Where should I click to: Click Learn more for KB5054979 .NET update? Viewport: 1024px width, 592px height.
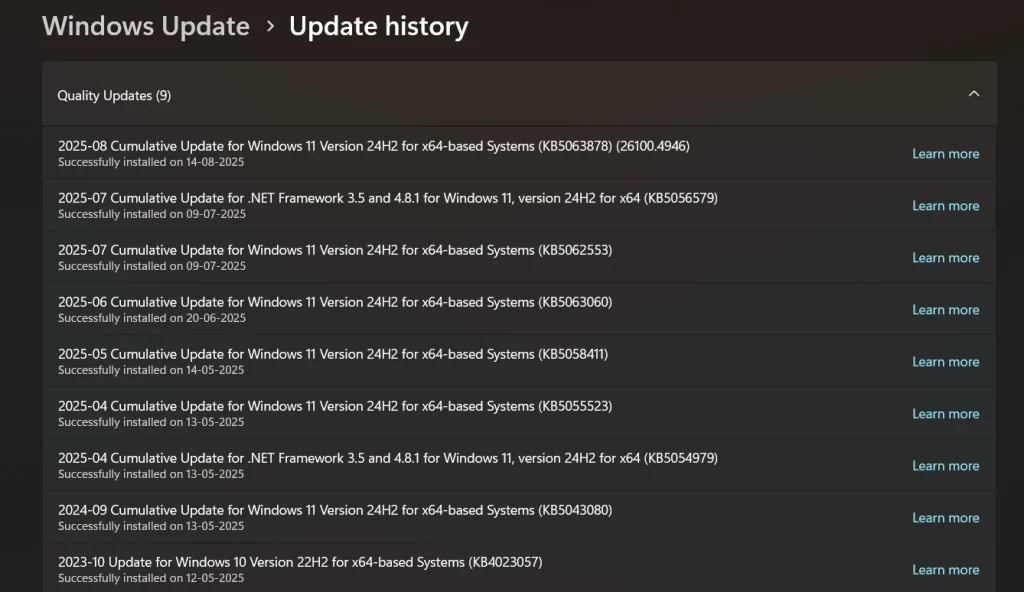[x=945, y=466]
